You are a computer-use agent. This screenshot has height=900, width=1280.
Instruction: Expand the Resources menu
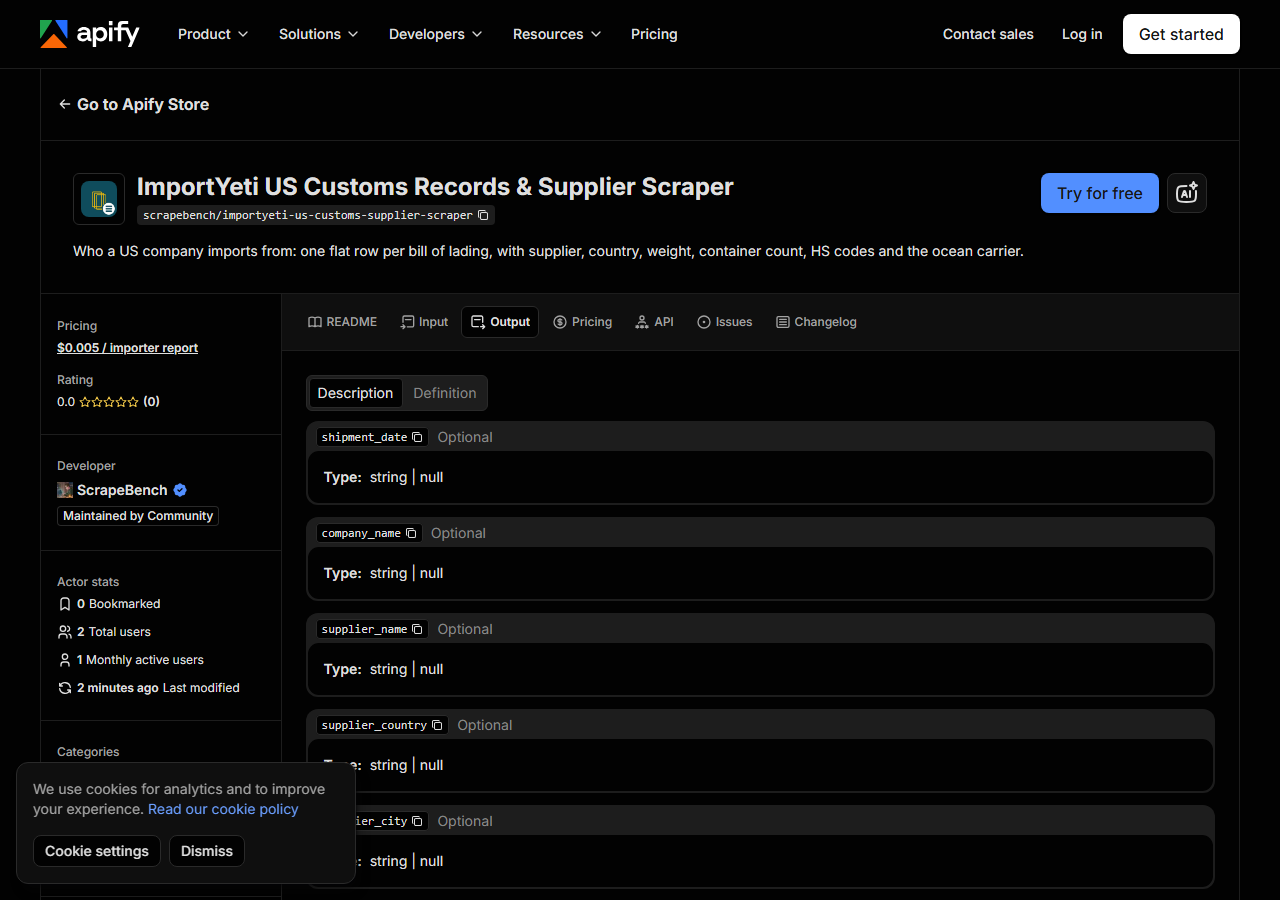coord(557,34)
